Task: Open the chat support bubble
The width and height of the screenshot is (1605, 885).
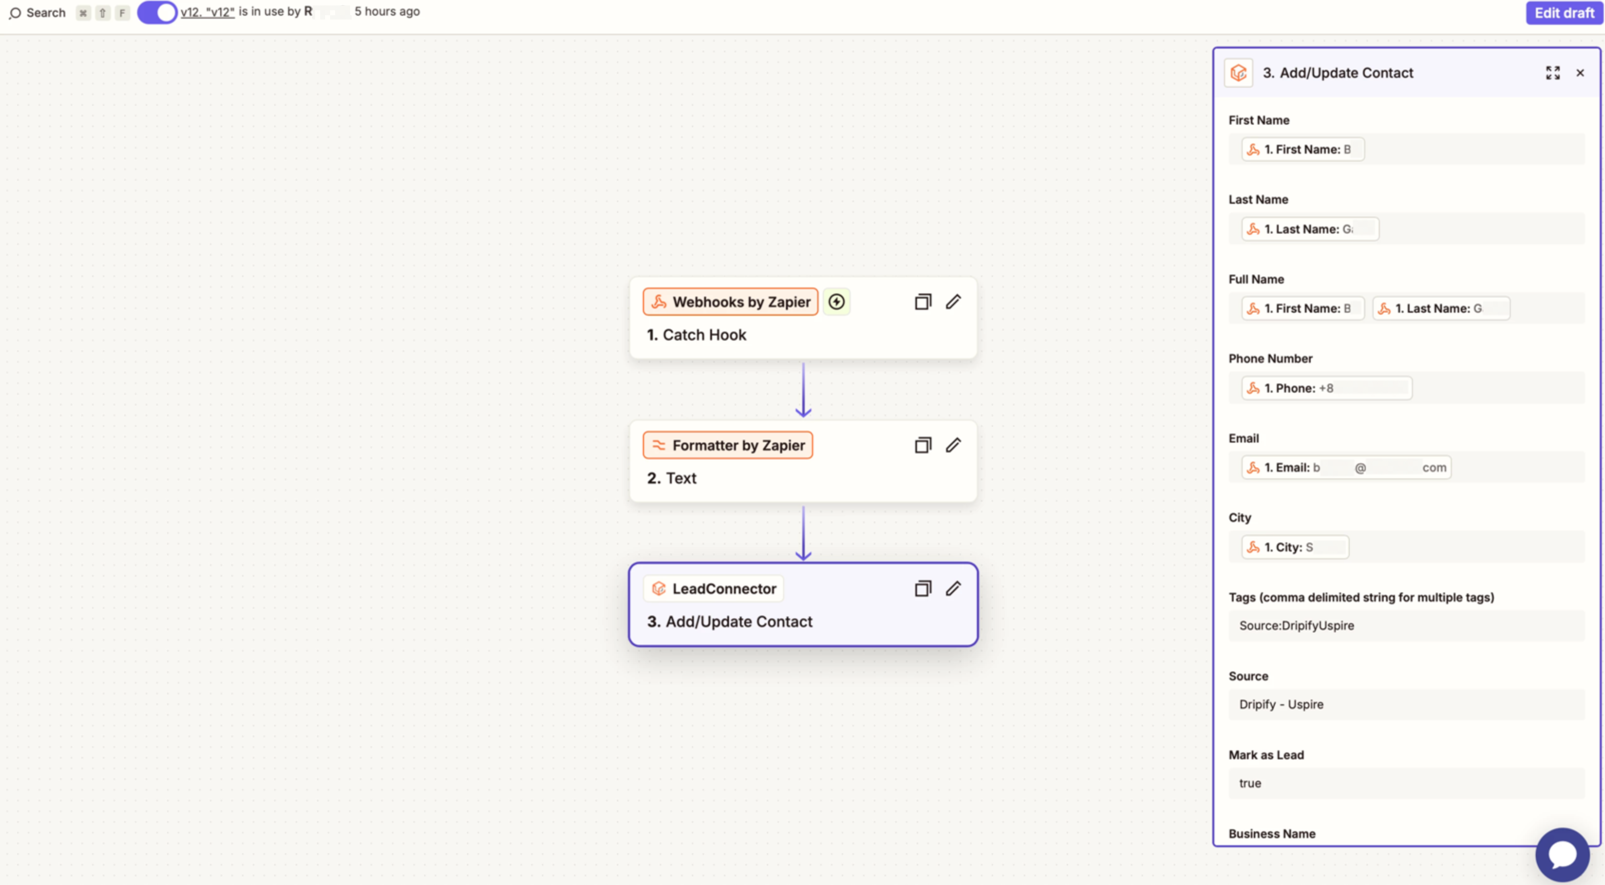Action: tap(1562, 854)
